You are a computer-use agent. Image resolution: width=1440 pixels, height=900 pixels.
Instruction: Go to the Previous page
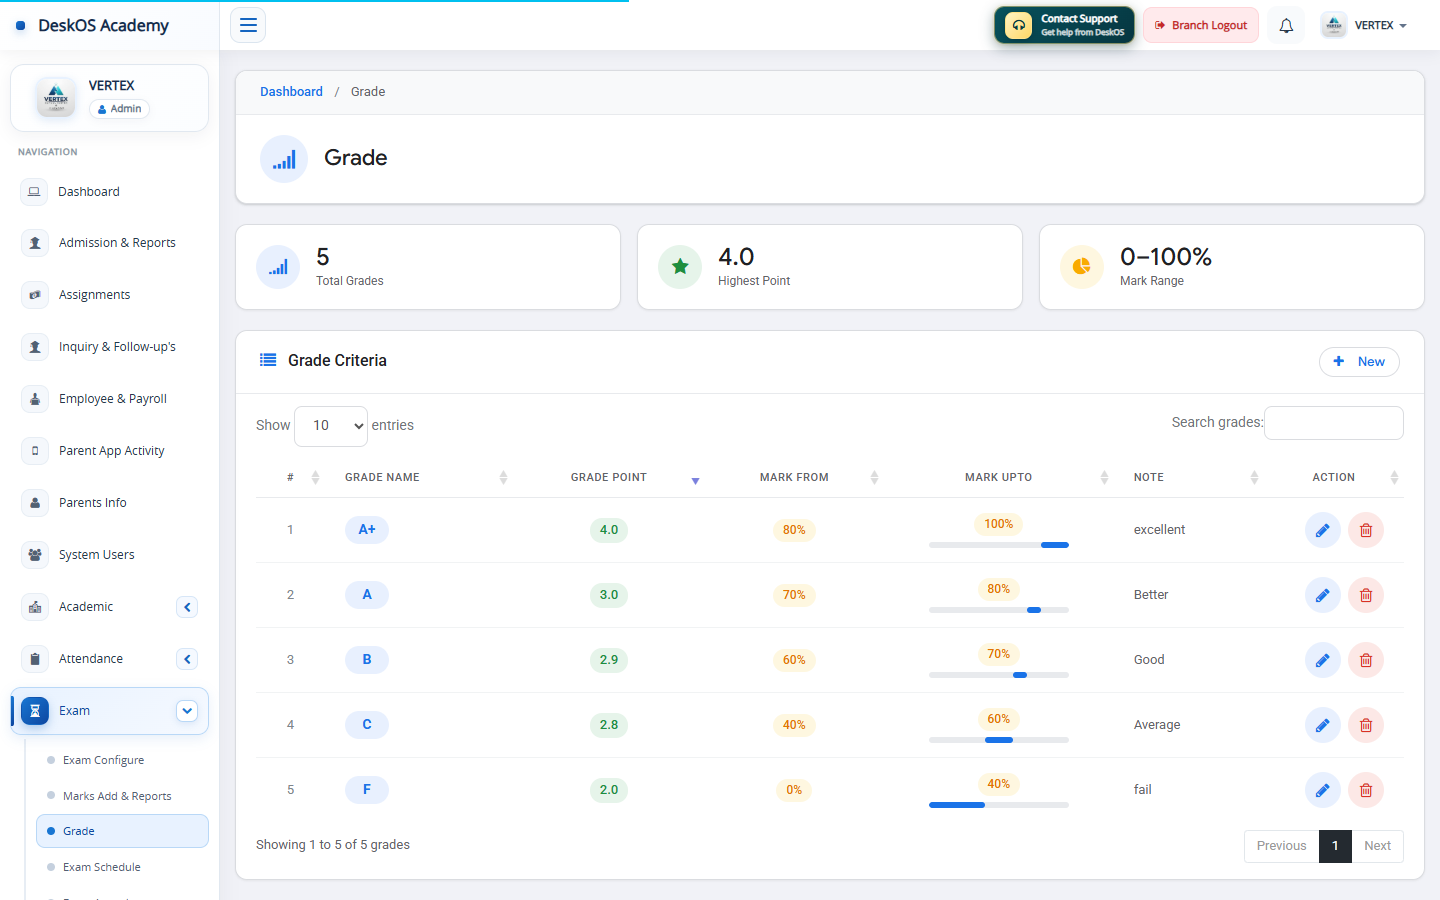[x=1282, y=846]
